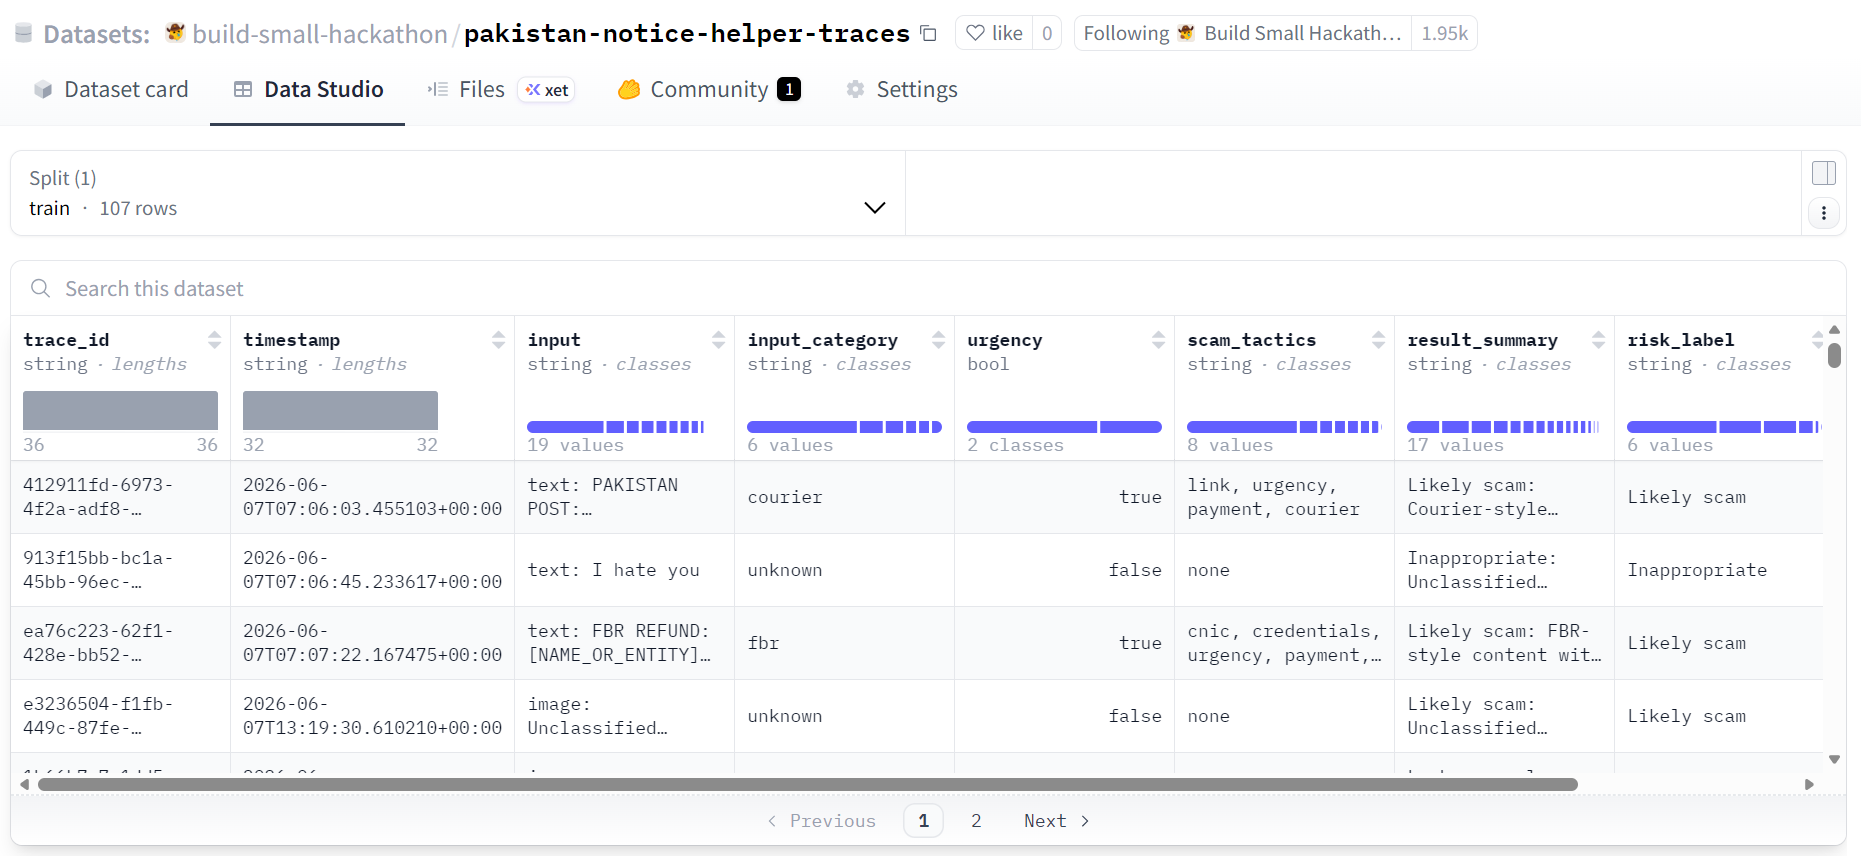Screen dimensions: 1861x856
Task: Copy dataset name with the copy icon
Action: (928, 33)
